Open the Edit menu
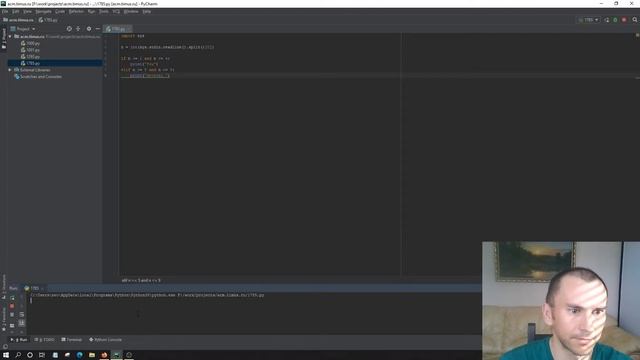The width and height of the screenshot is (640, 360). 16,11
